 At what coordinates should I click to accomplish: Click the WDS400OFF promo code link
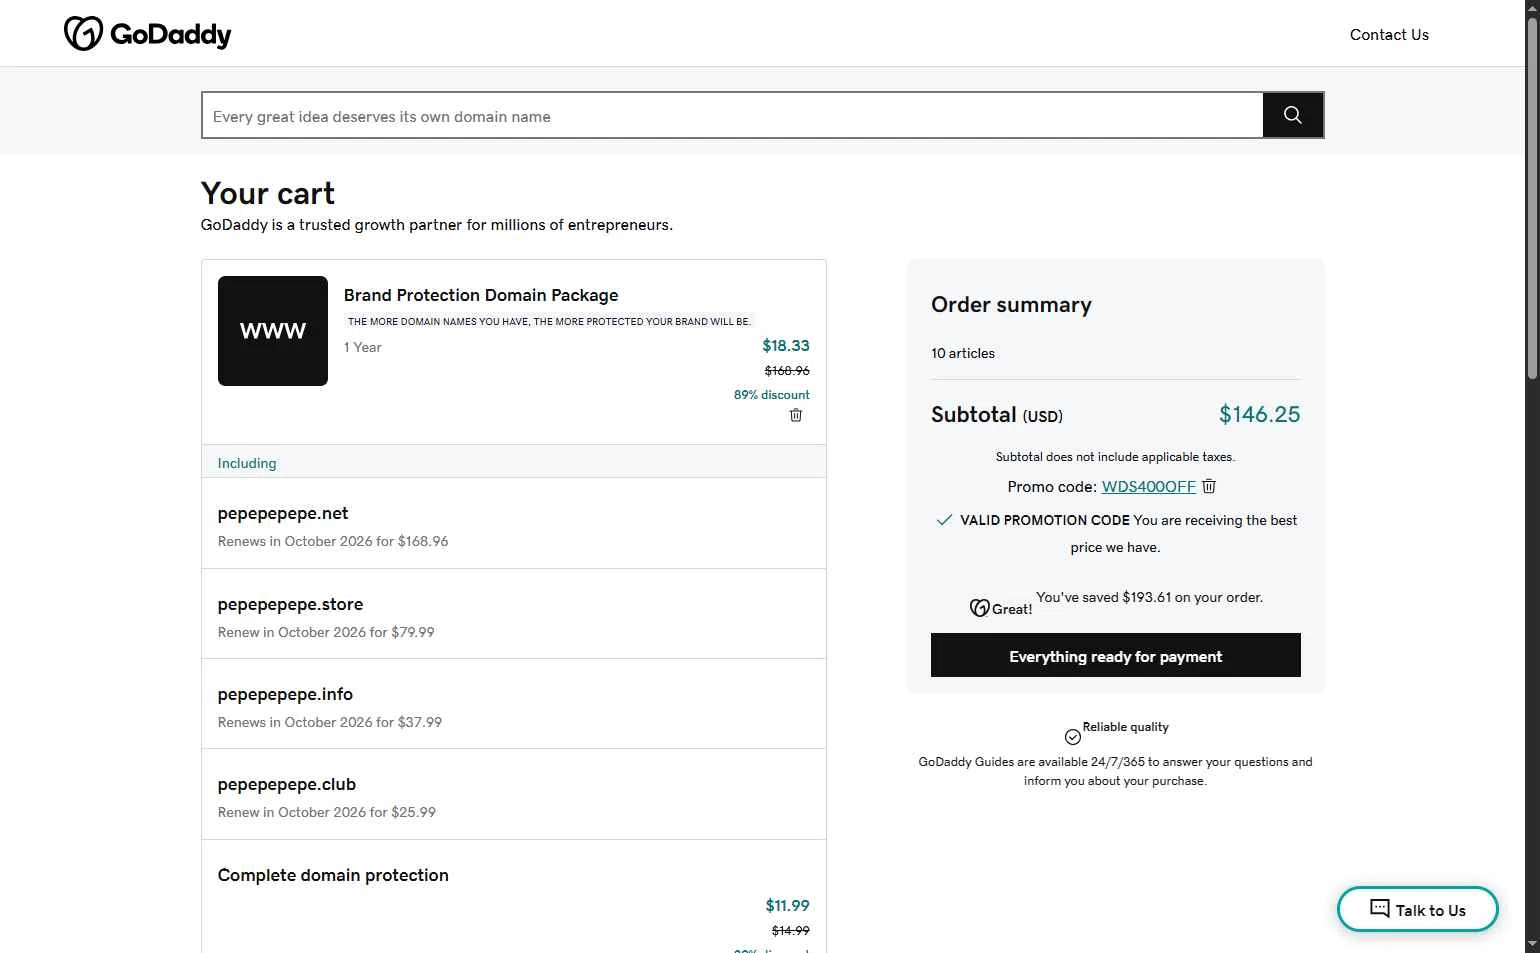click(x=1148, y=487)
